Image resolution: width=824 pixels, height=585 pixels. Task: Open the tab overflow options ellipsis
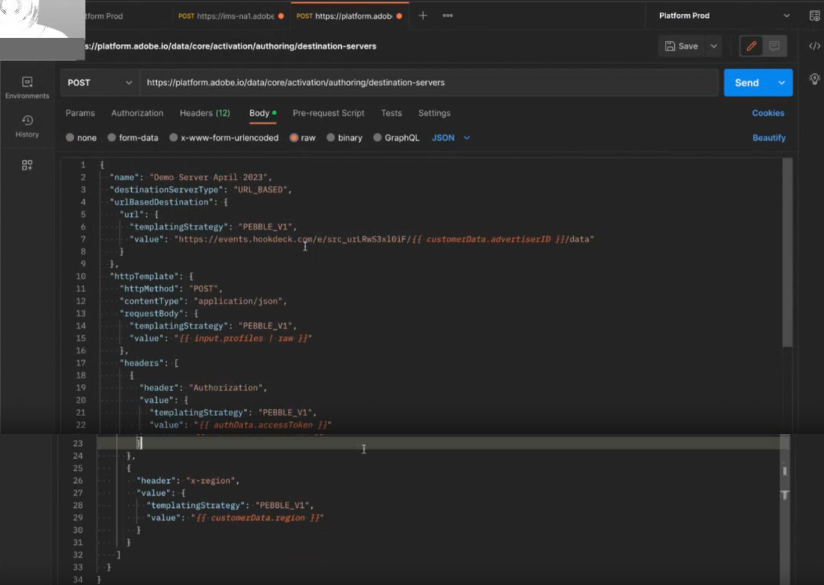[x=447, y=16]
